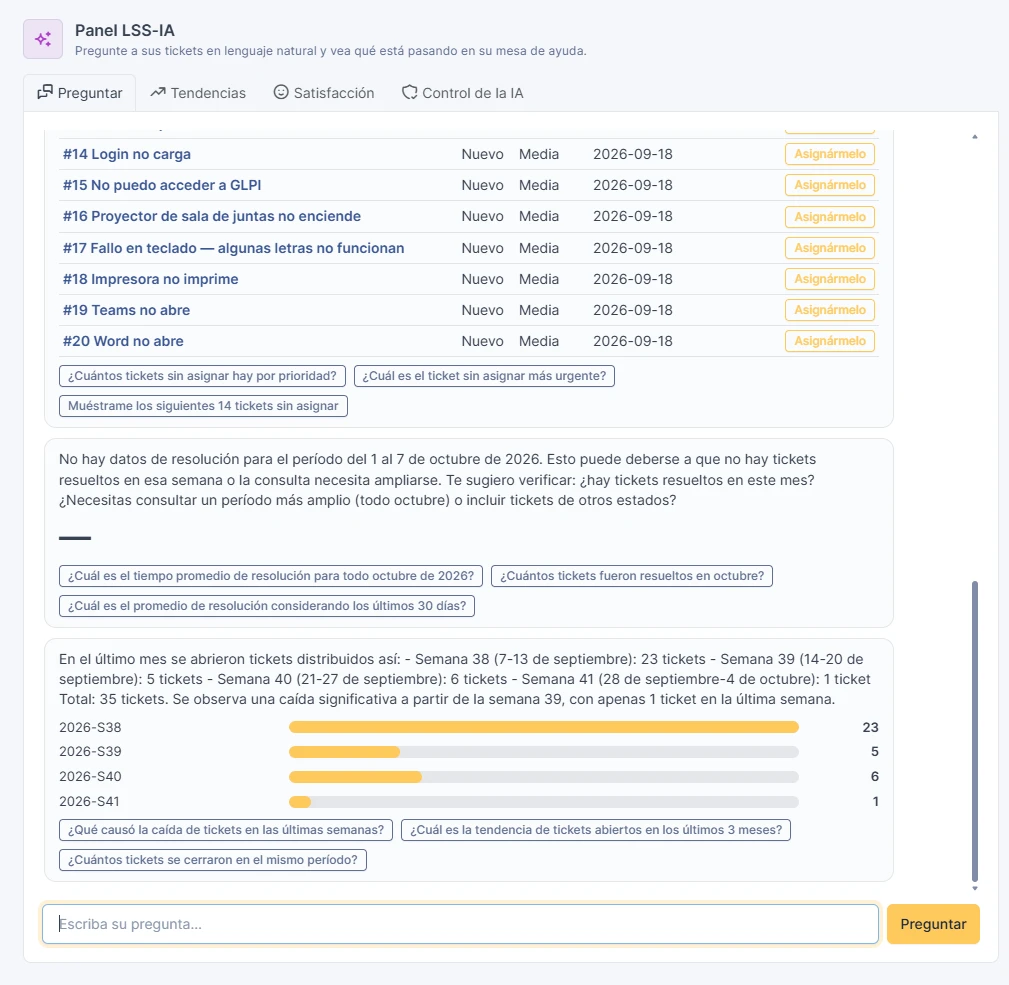Open ticket #19 Teams no abre

(x=126, y=310)
